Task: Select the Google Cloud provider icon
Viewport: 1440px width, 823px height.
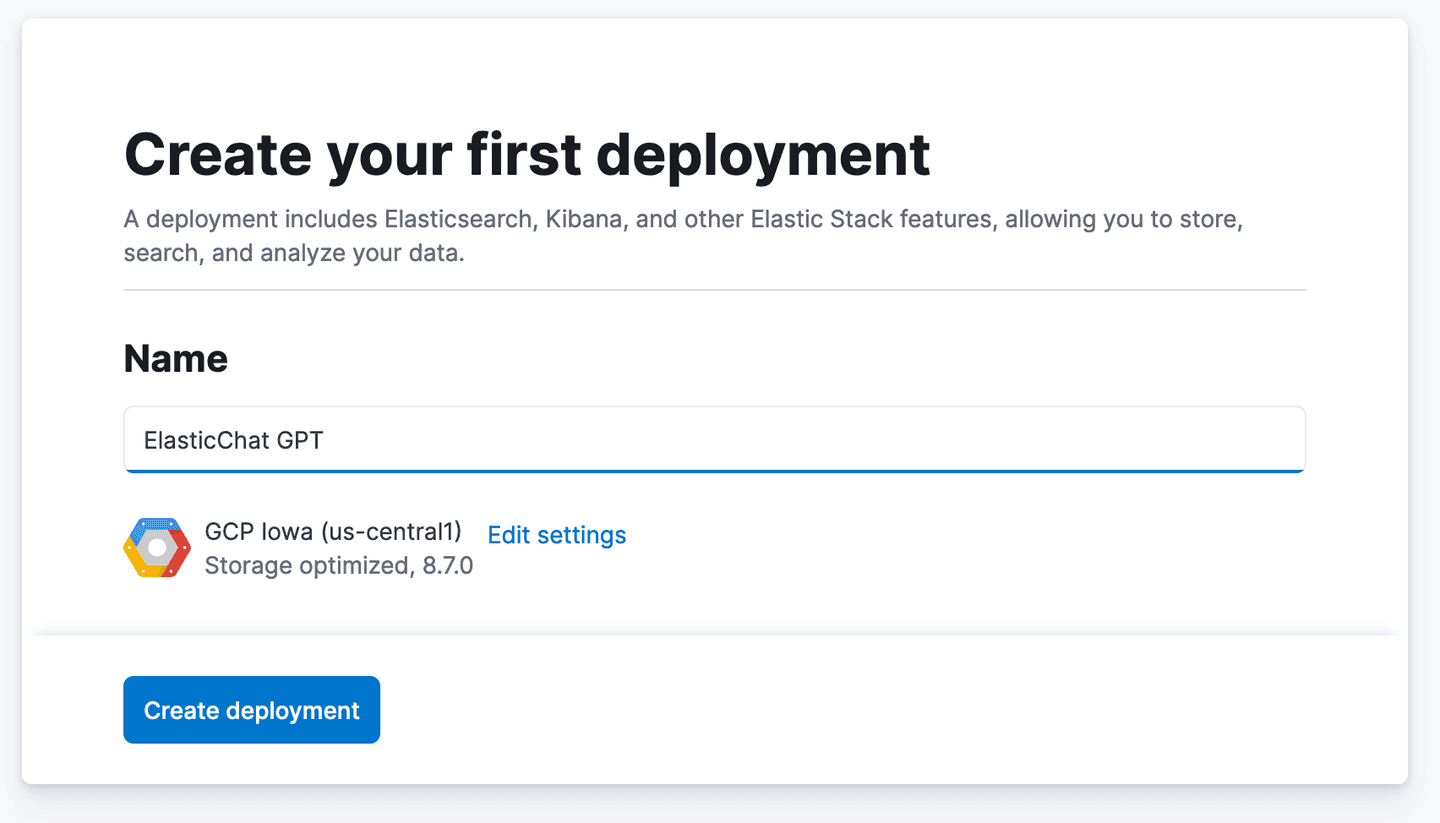Action: coord(156,547)
